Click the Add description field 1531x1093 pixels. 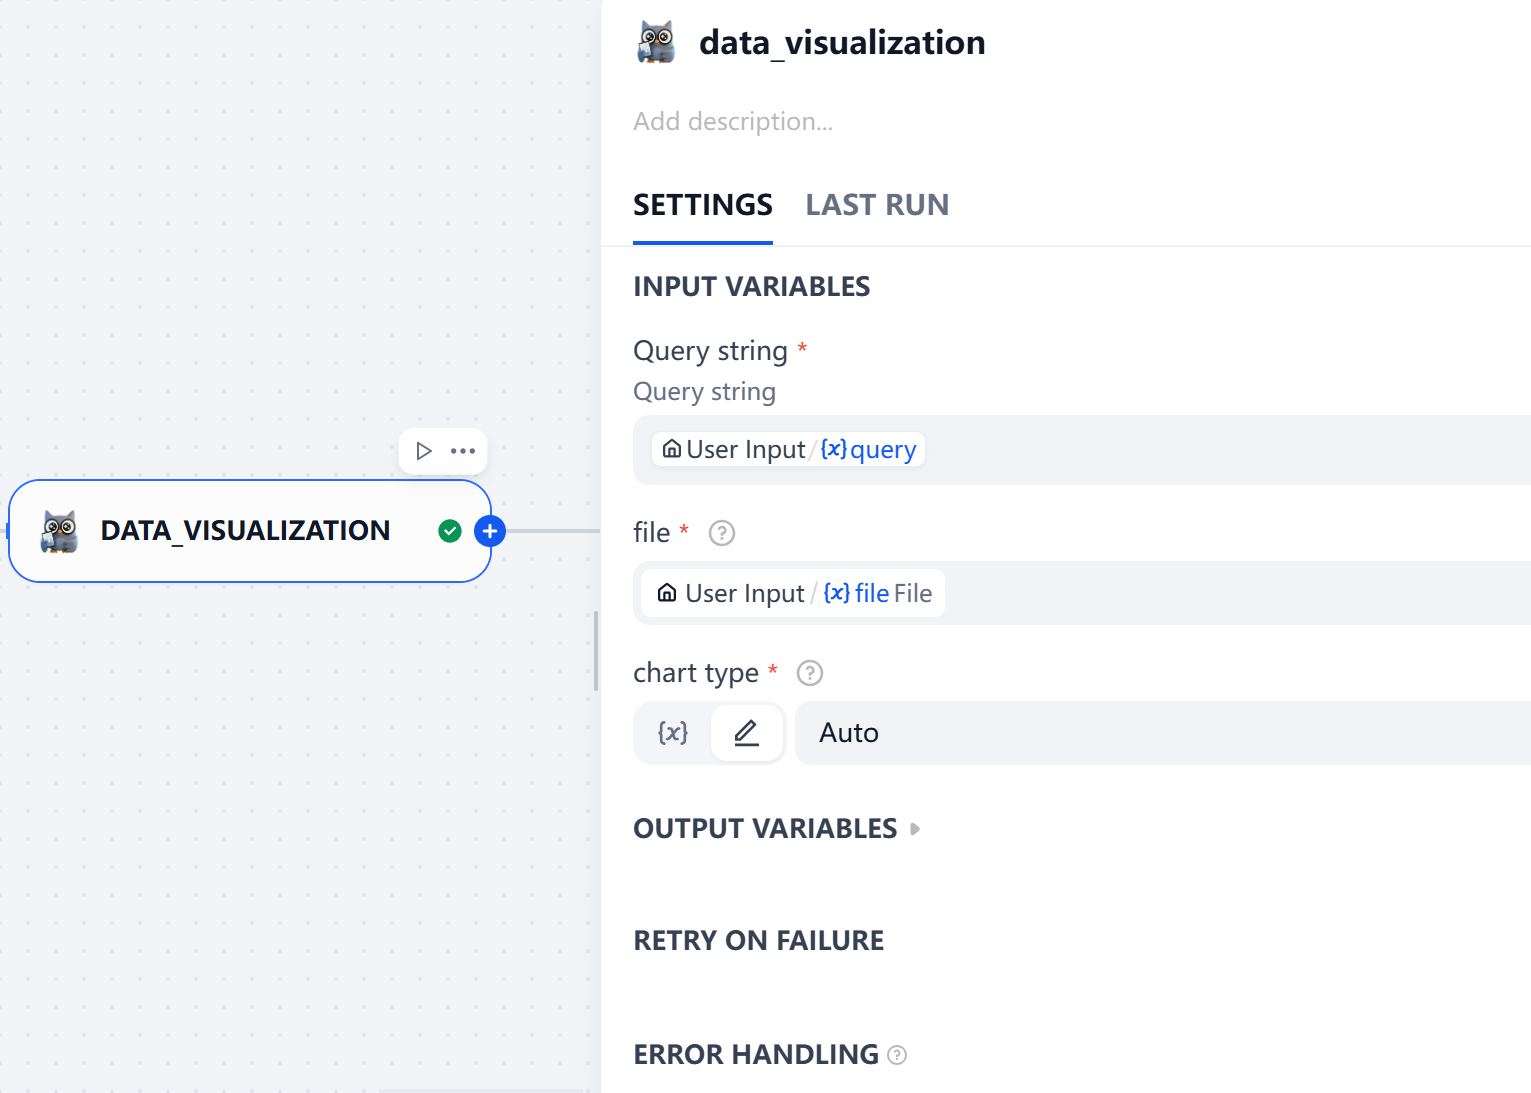733,122
